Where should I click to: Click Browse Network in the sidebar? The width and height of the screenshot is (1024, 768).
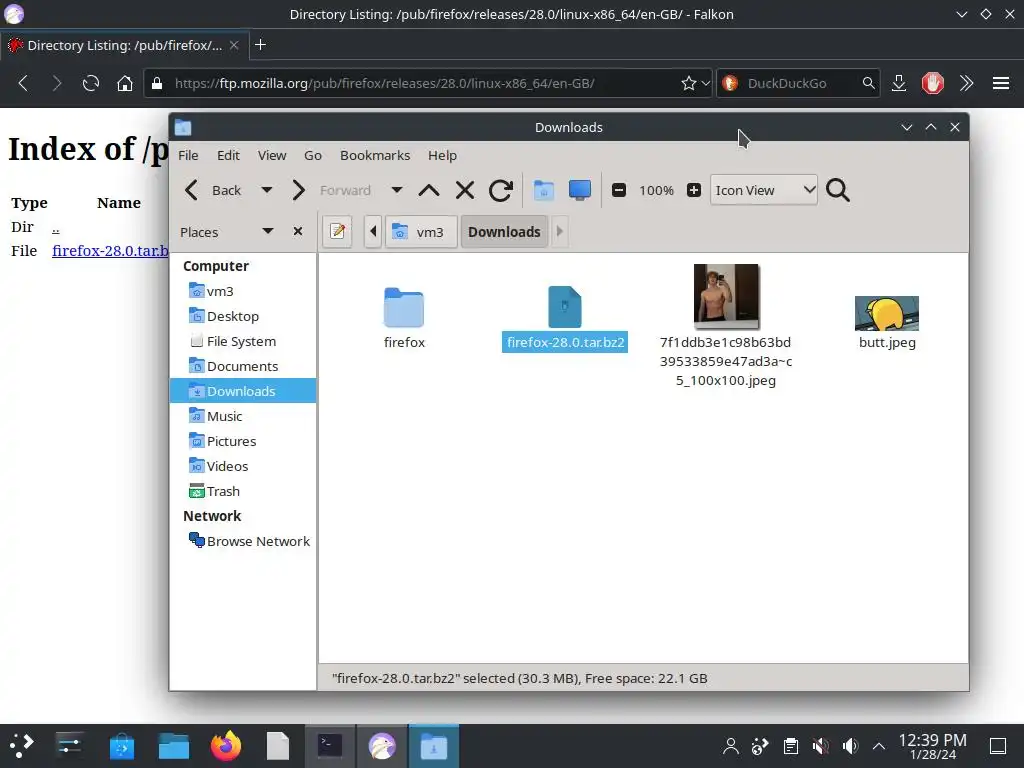243,541
